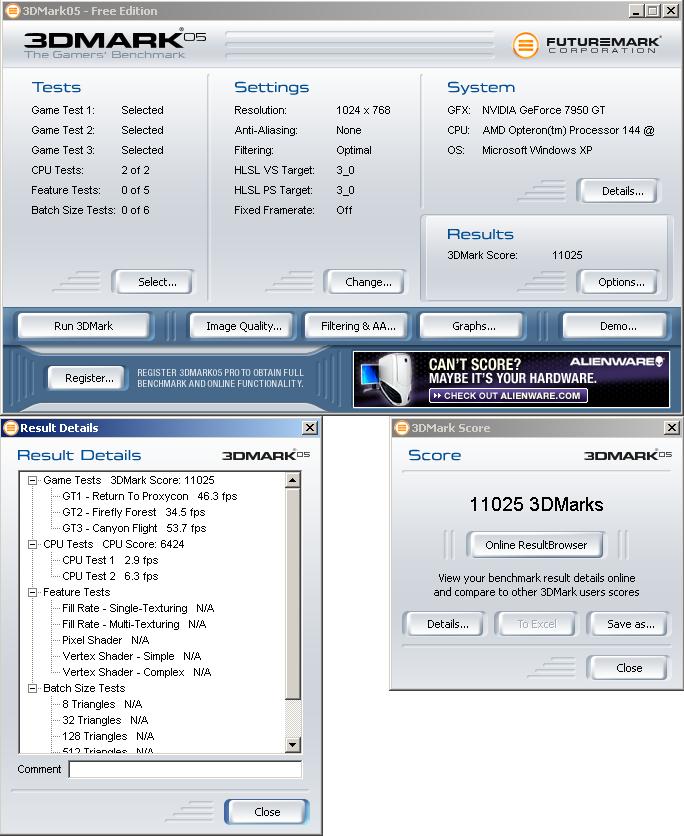
Task: Click the 'NVIDIA GeForce 7950 GT' text
Action: tap(543, 110)
